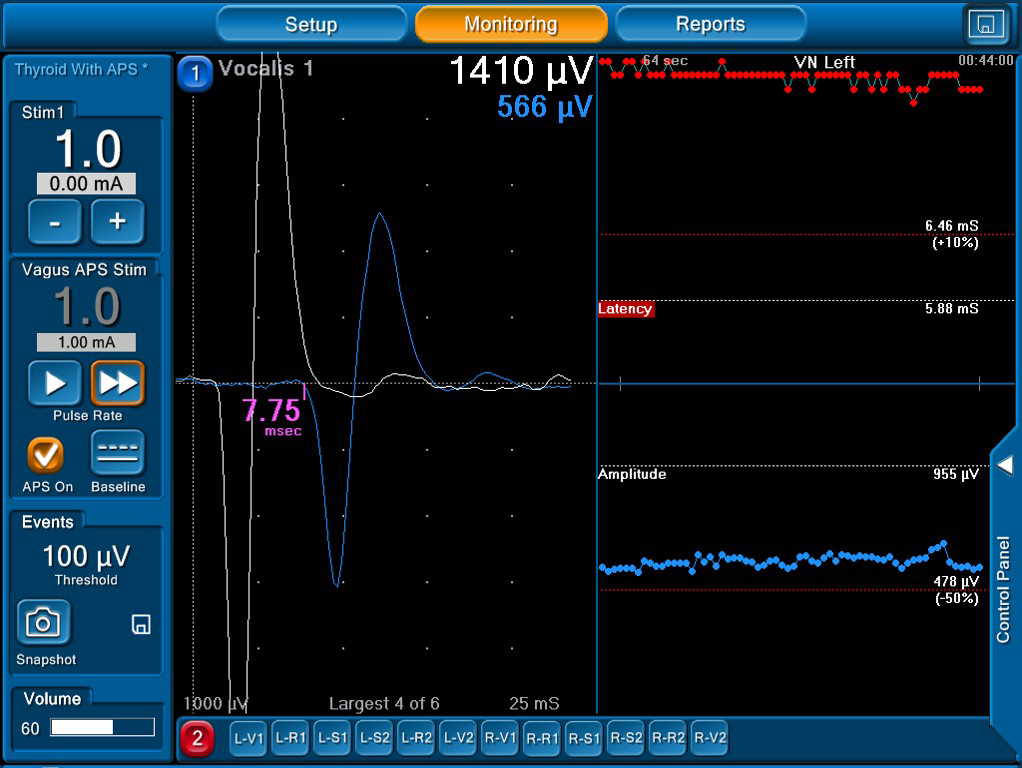Viewport: 1022px width, 768px height.
Task: Select the fast-forward pulse rate button
Action: (117, 383)
